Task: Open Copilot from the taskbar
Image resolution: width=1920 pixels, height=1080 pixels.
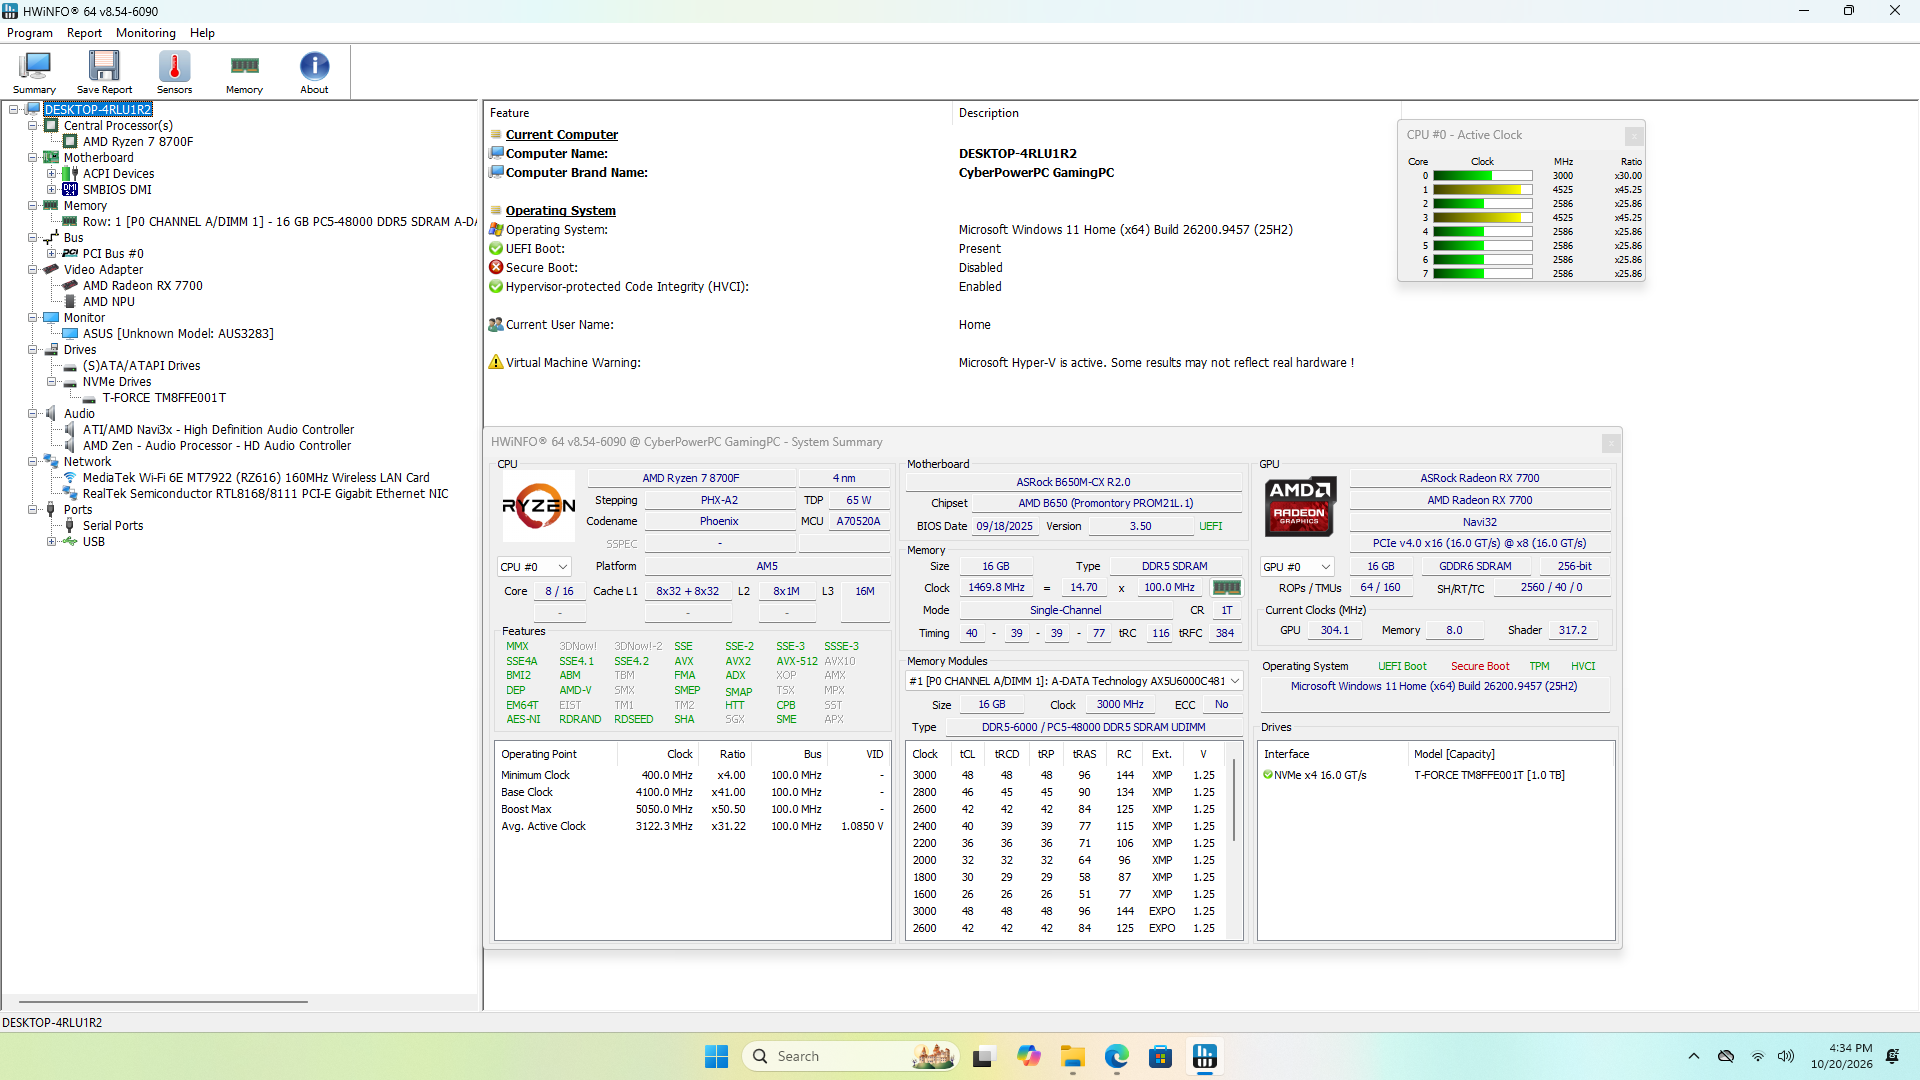Action: (x=1029, y=1056)
